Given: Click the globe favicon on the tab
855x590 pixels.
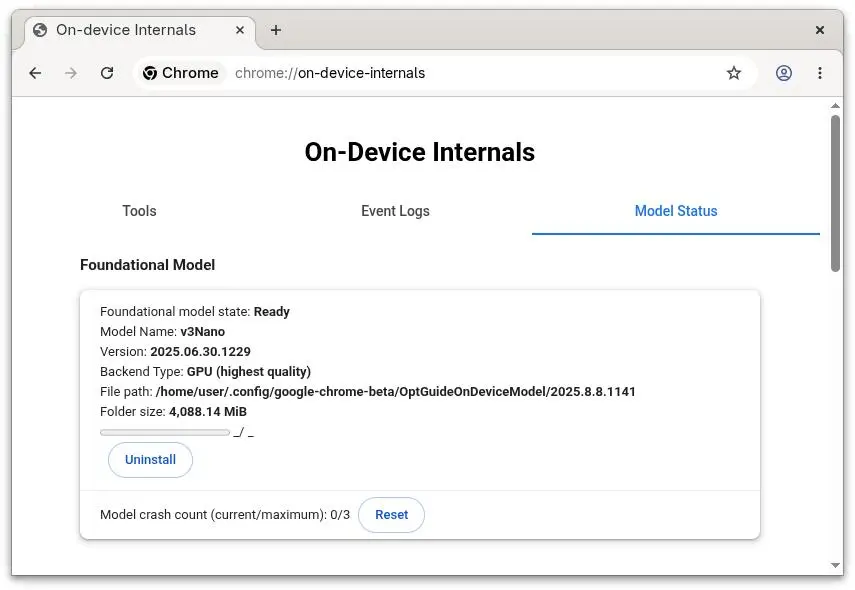Looking at the screenshot, I should [x=40, y=30].
